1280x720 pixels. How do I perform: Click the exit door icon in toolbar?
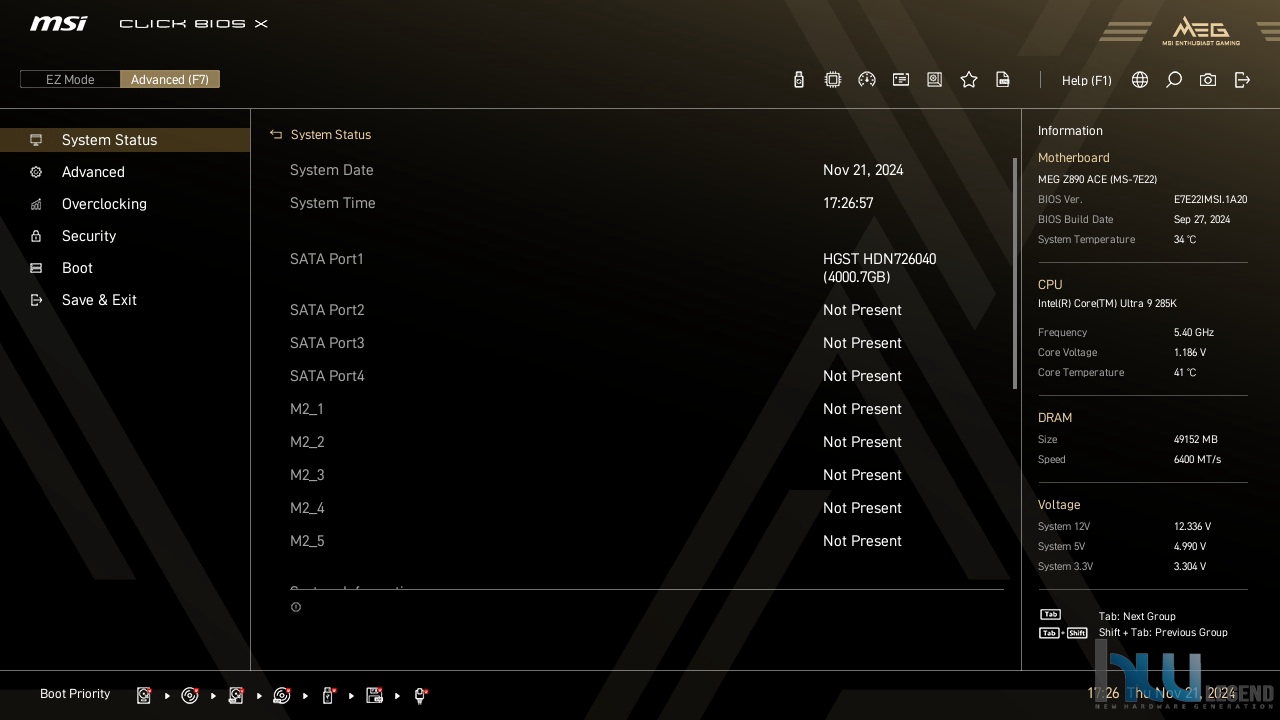click(1242, 80)
